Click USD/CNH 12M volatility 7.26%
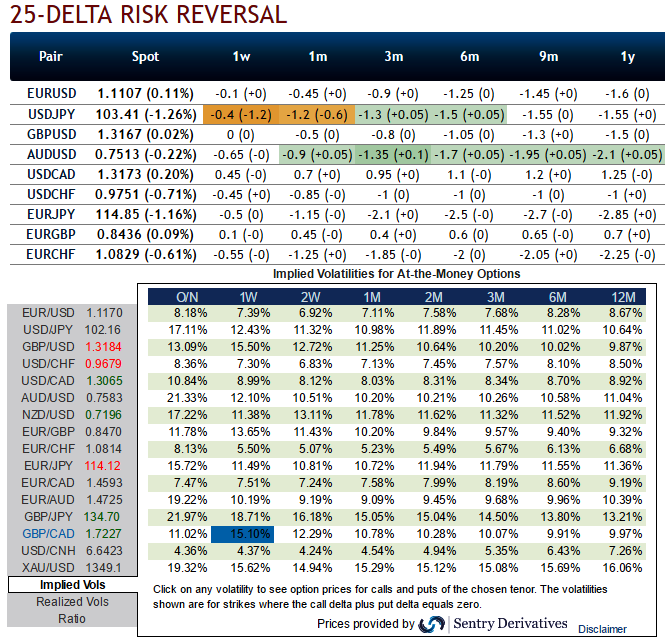 (x=626, y=551)
